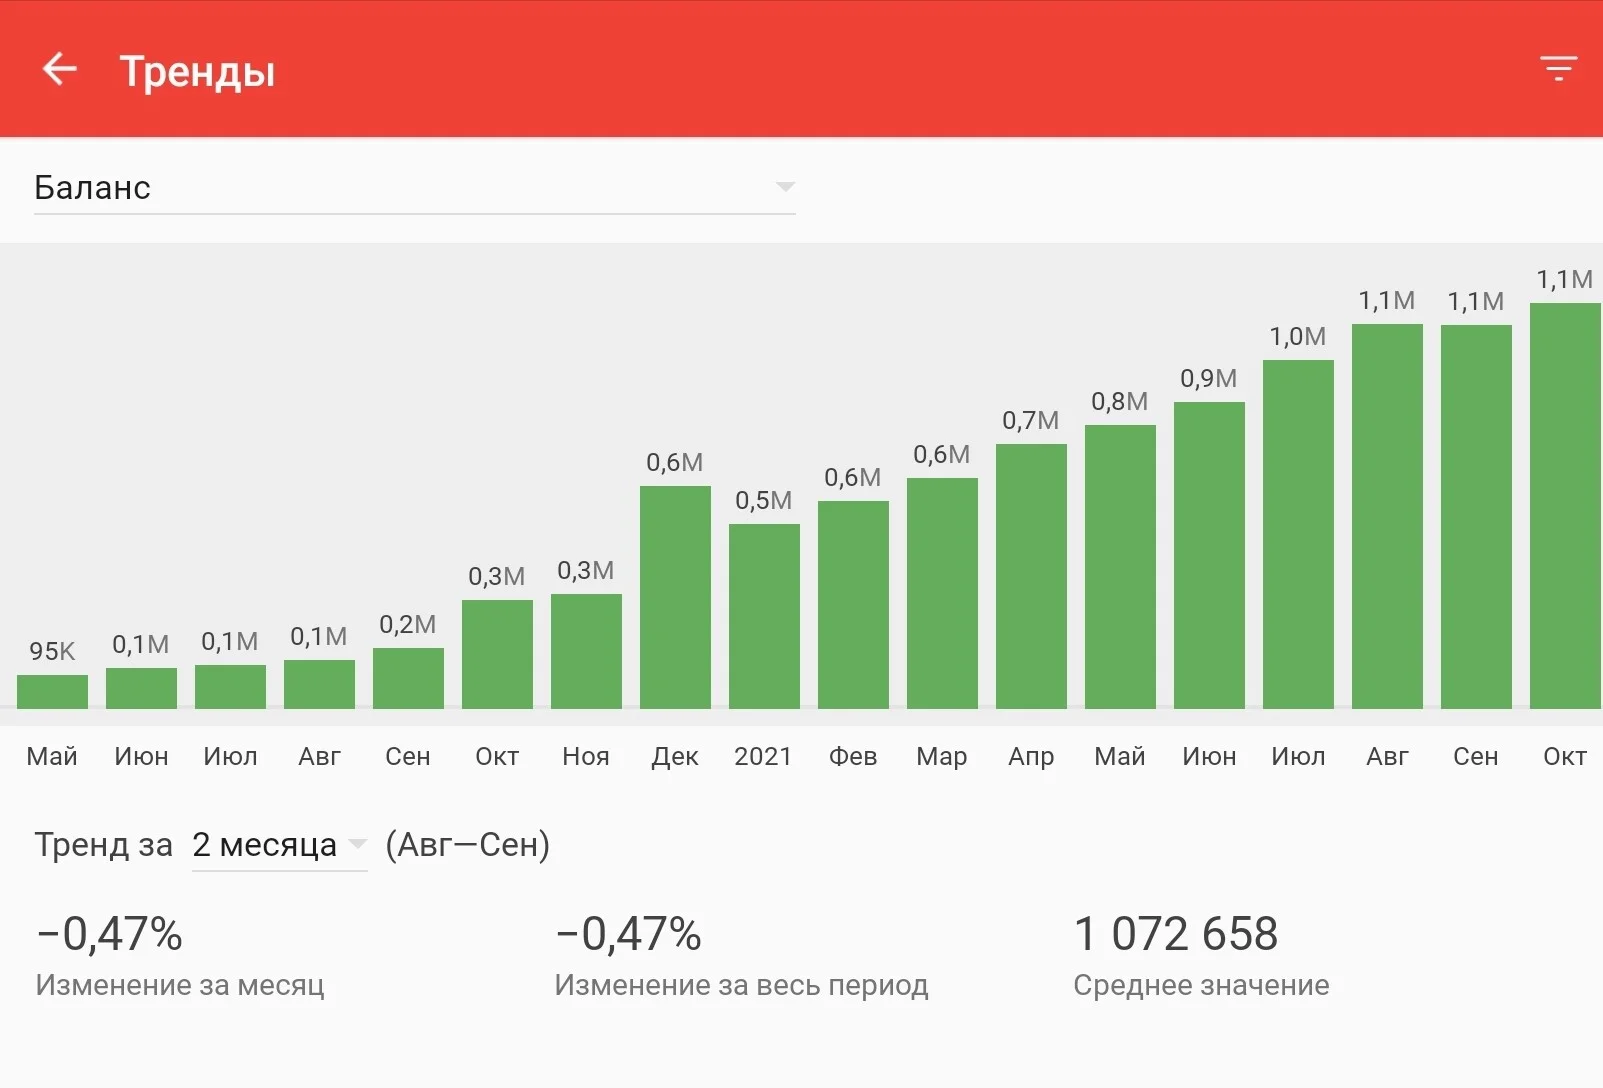Click the Тренды page title
This screenshot has width=1603, height=1088.
[197, 72]
